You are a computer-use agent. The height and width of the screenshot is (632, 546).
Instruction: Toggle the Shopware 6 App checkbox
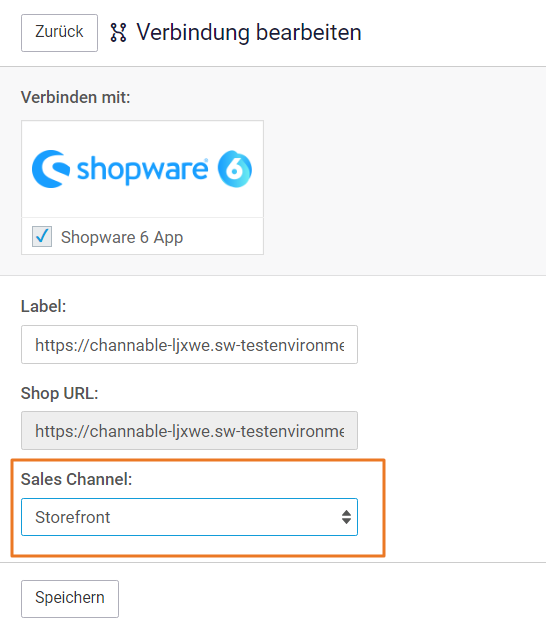42,237
